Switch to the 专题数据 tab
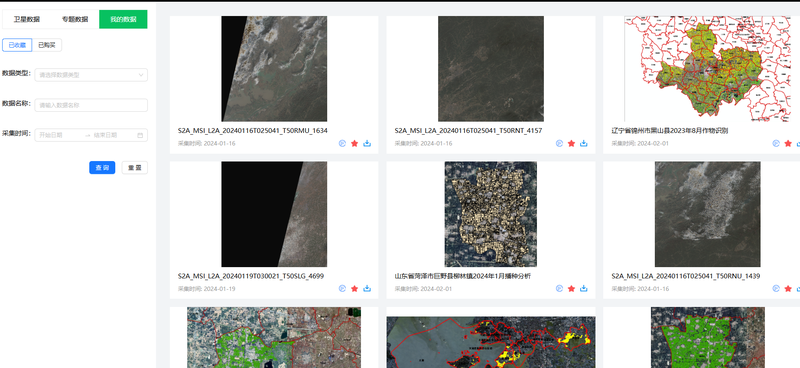This screenshot has height=368, width=800. (x=75, y=19)
